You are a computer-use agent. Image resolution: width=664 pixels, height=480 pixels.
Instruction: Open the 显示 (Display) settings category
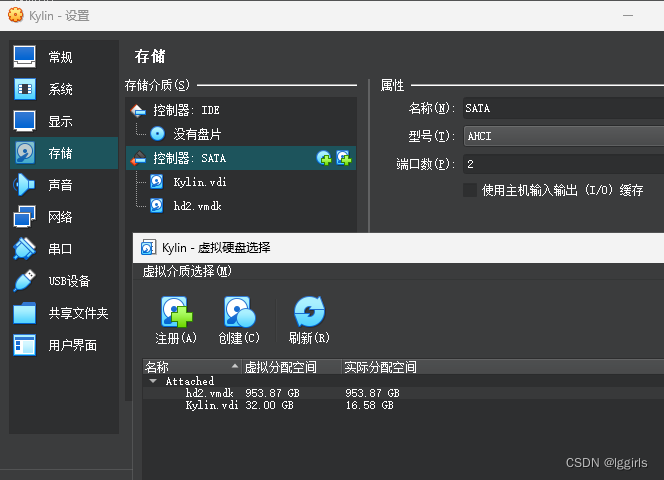tap(64, 121)
